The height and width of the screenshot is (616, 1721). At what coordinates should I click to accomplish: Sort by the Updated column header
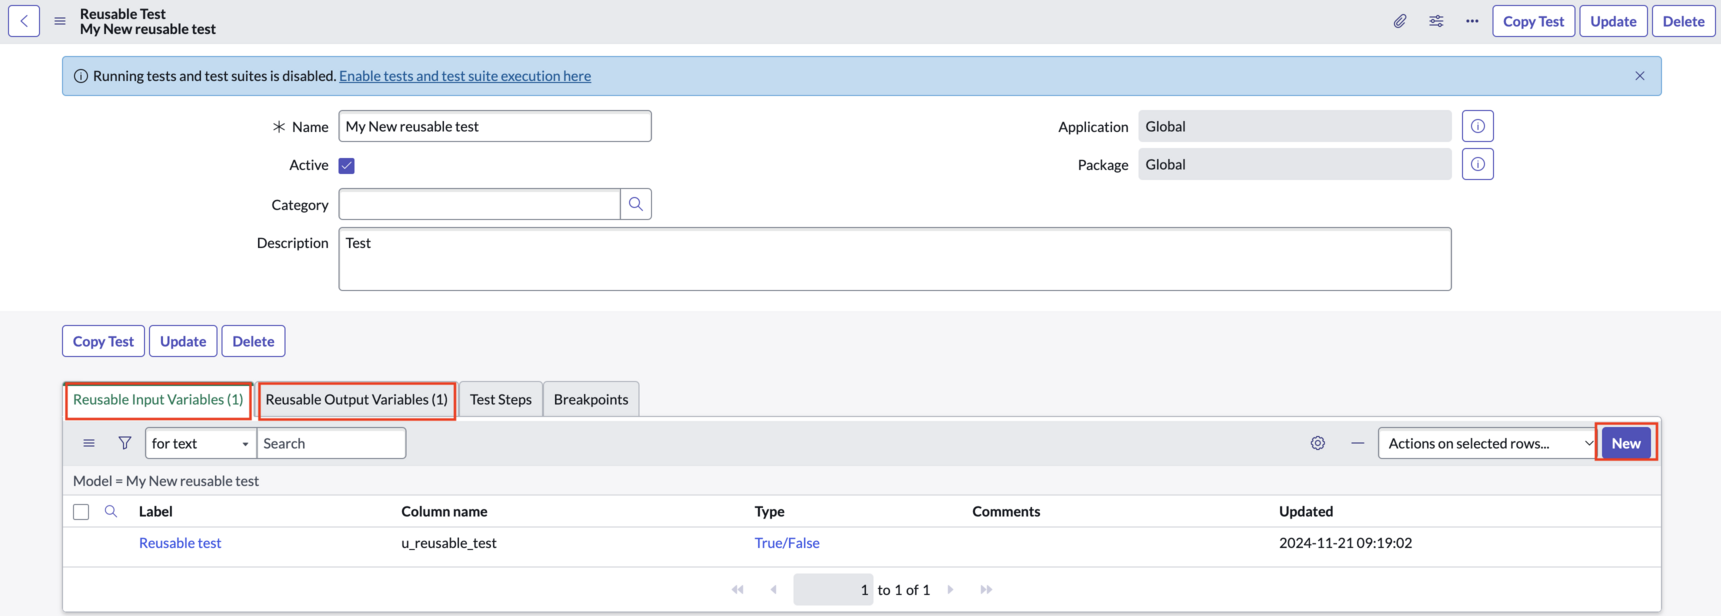tap(1306, 511)
